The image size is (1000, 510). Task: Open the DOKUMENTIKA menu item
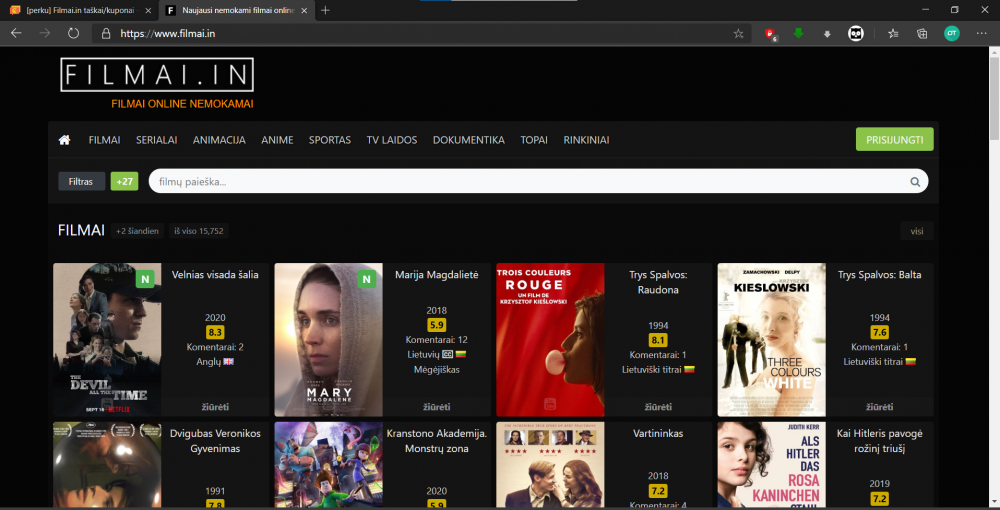coord(469,140)
